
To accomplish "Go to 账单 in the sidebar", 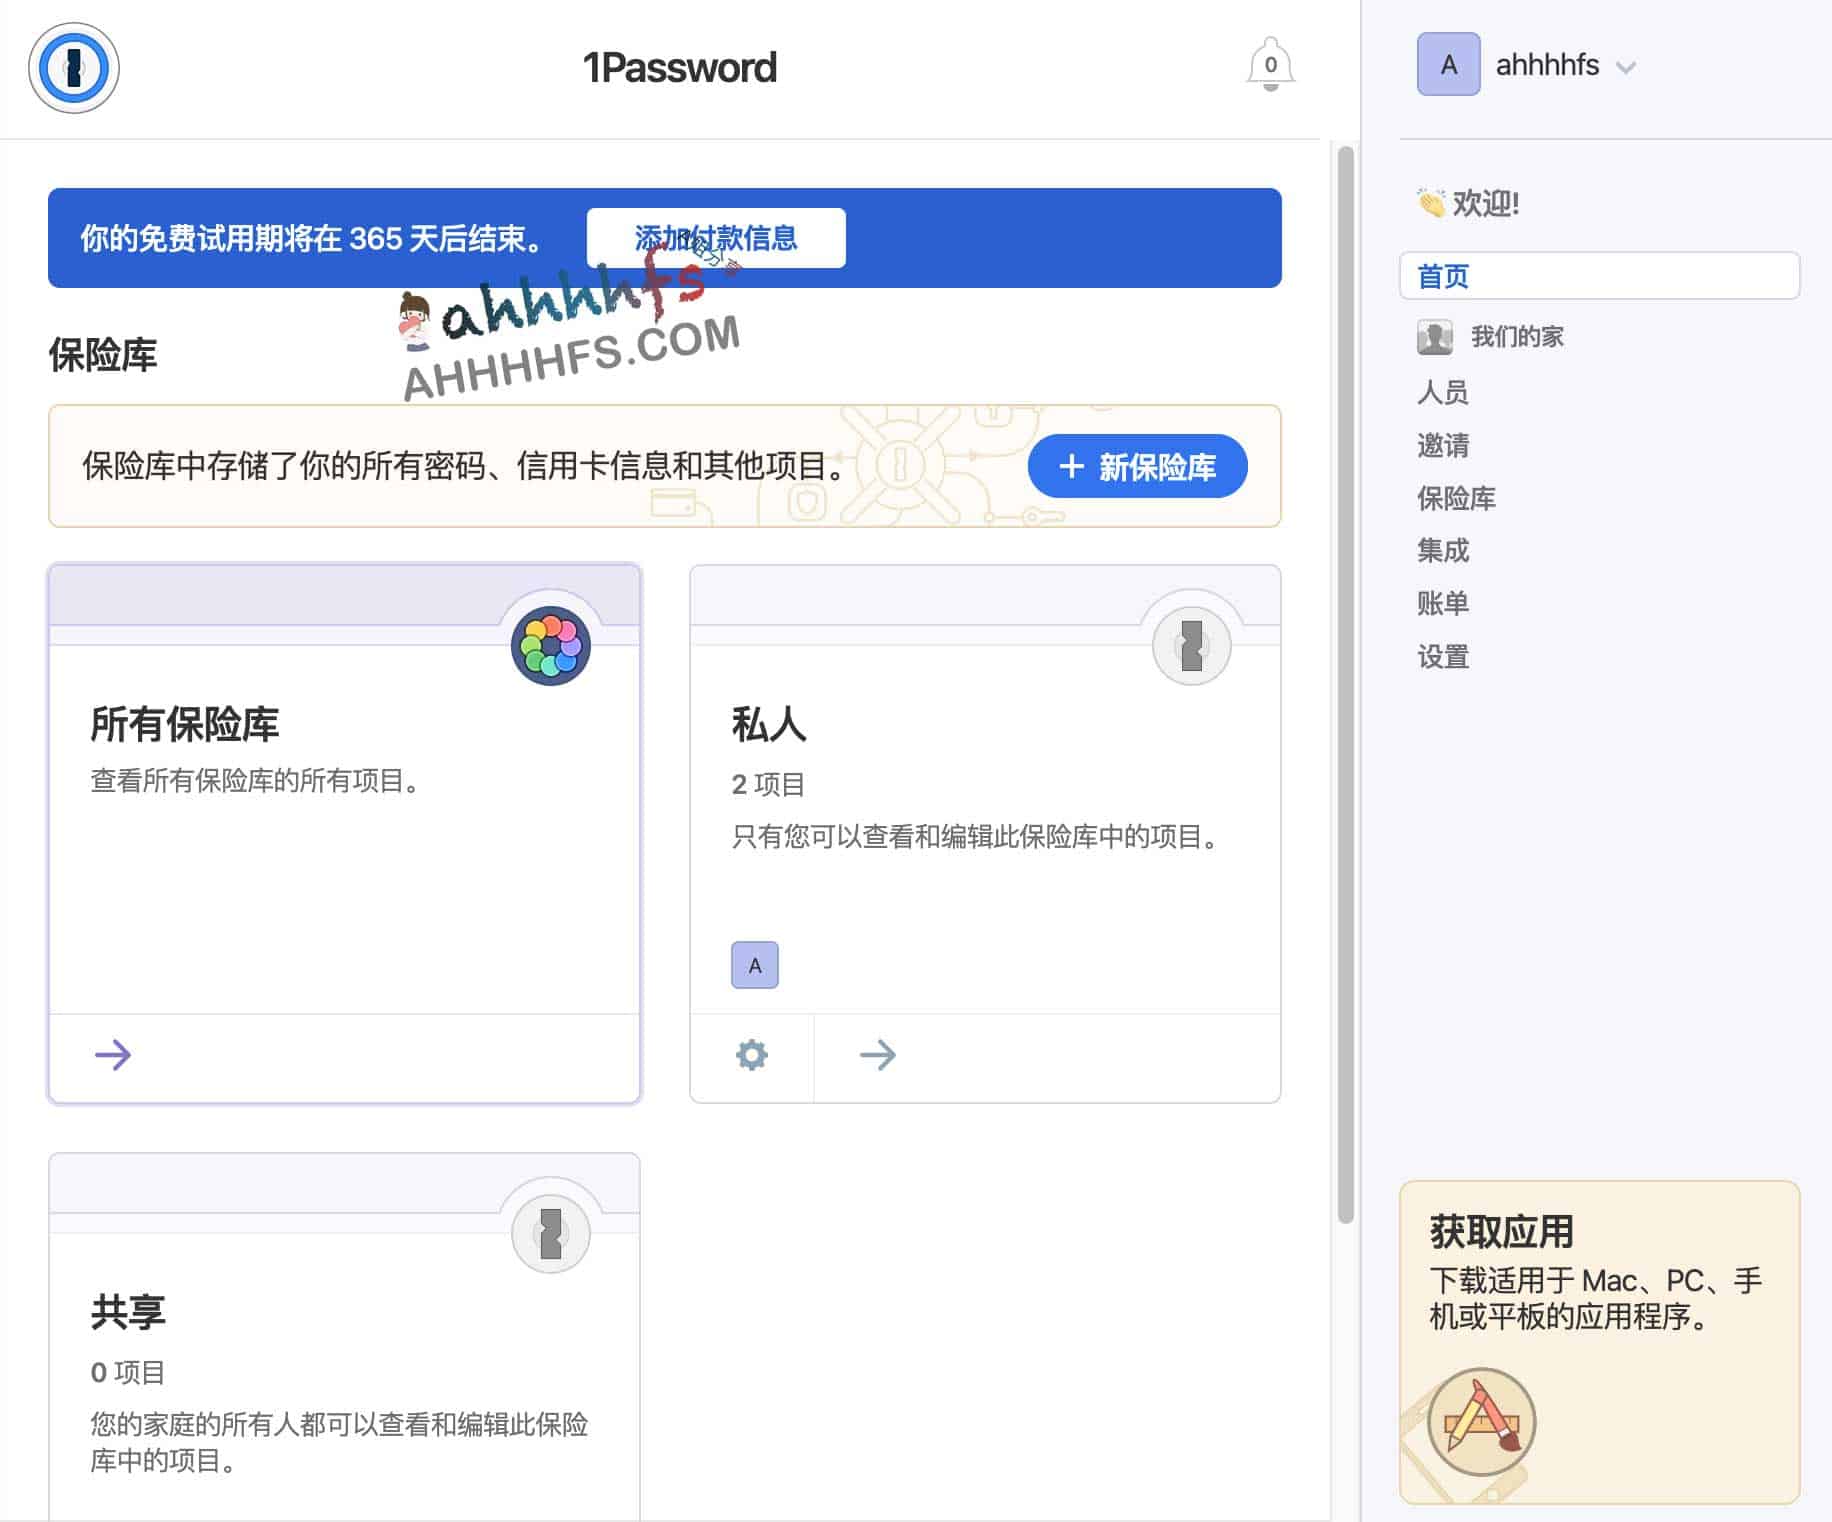I will click(1443, 603).
